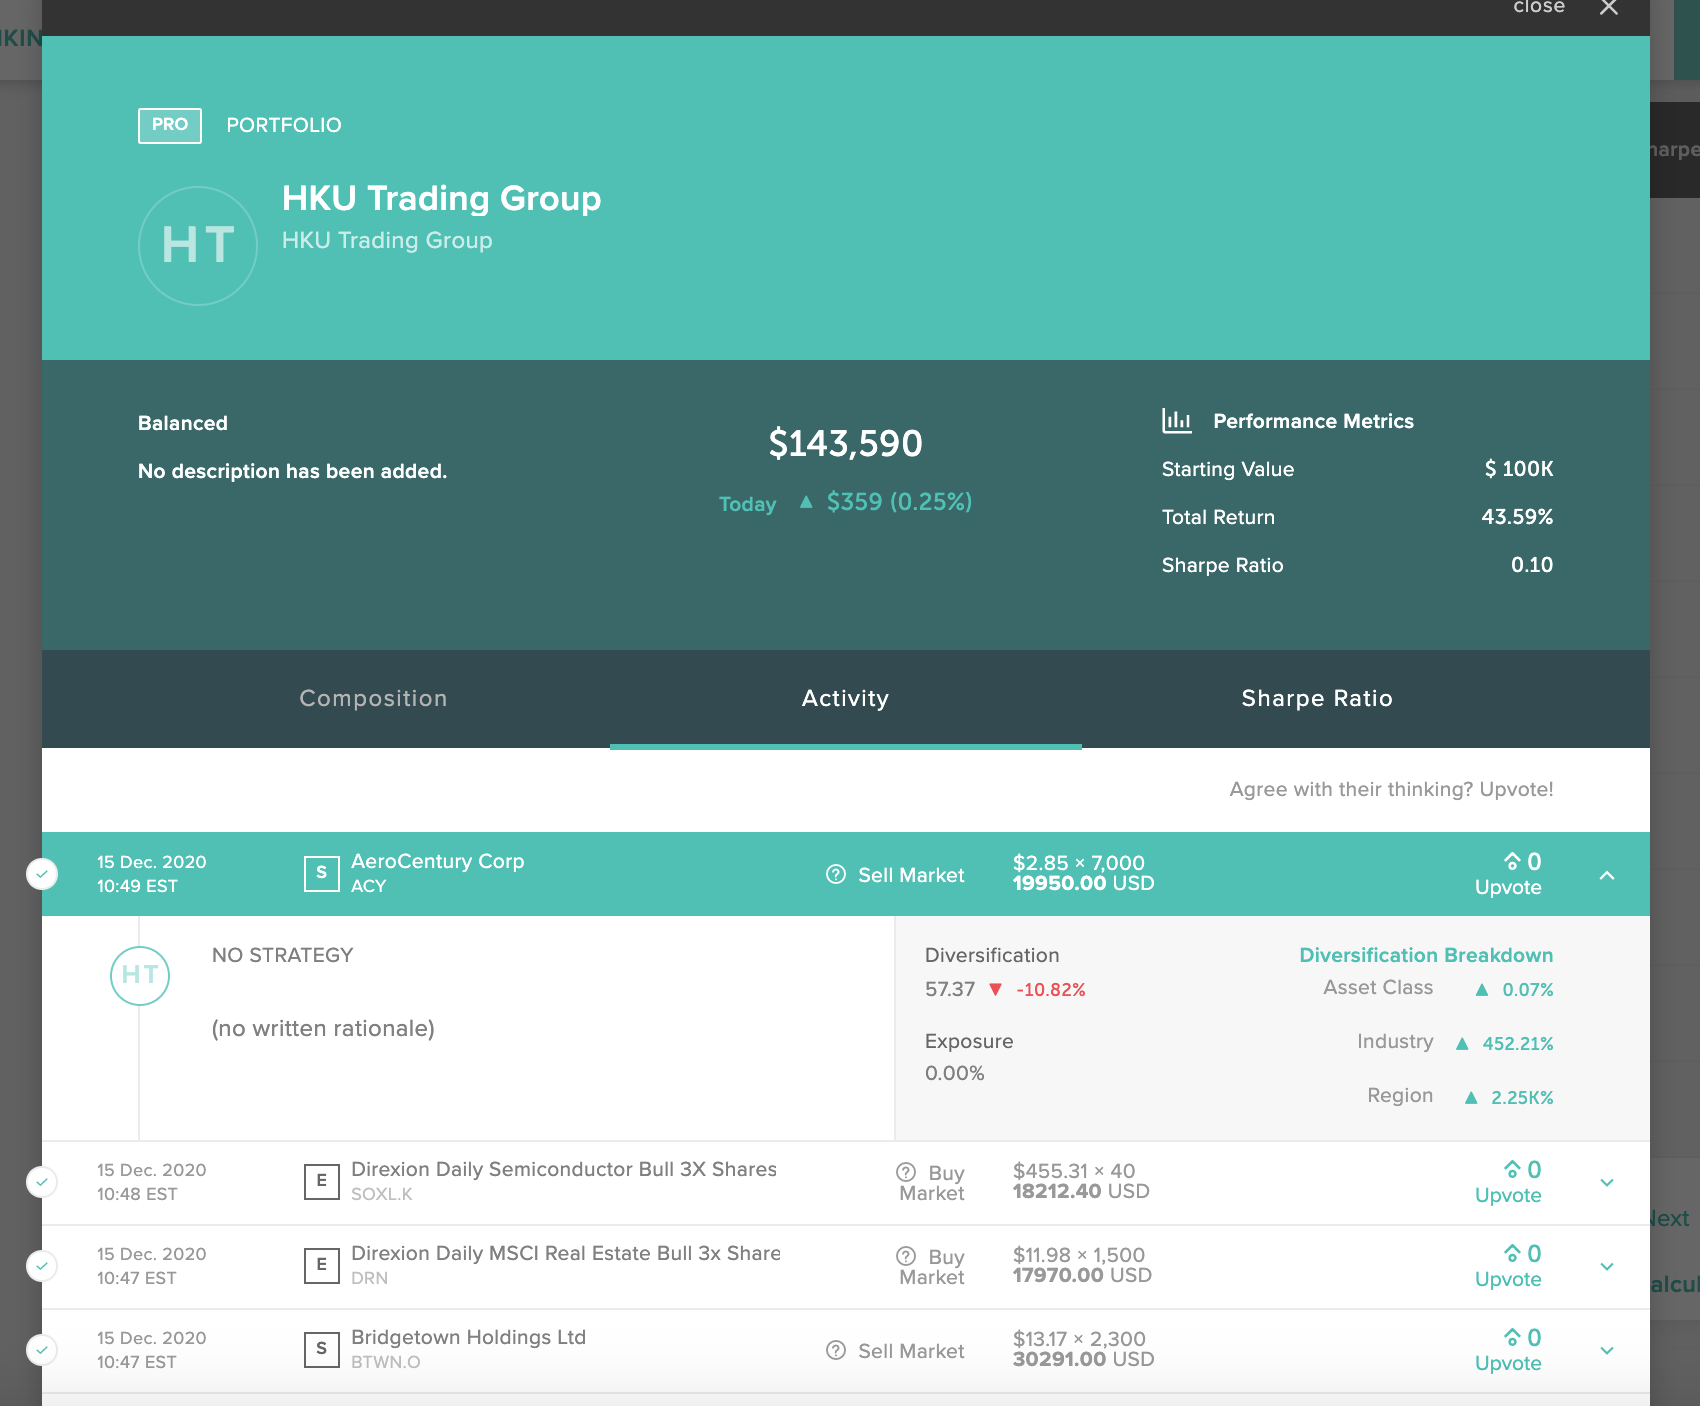1700x1406 pixels.
Task: Click the PRO badge
Action: pyautogui.click(x=170, y=125)
